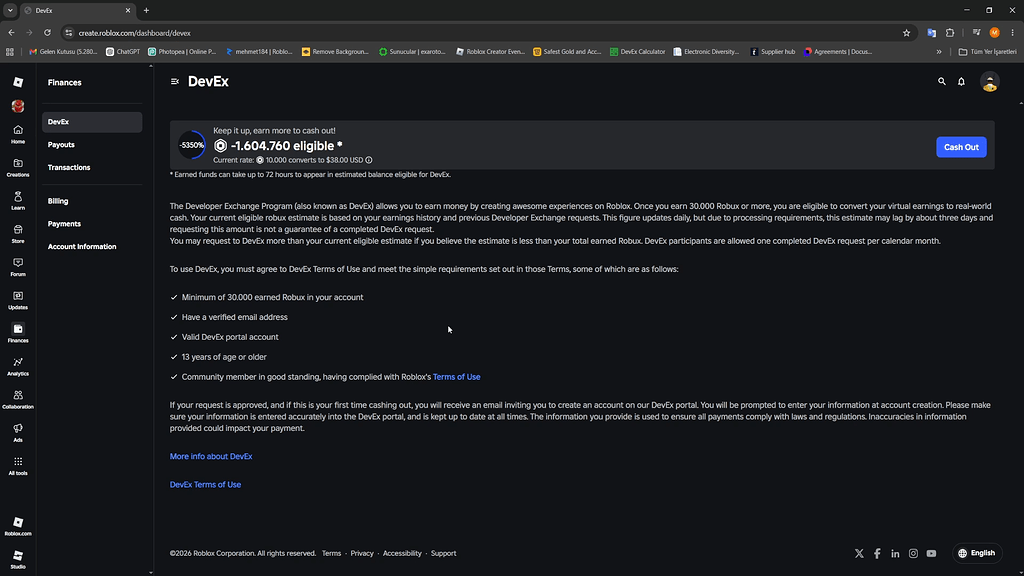Open the LinkedIn social icon
The height and width of the screenshot is (576, 1024).
895,553
